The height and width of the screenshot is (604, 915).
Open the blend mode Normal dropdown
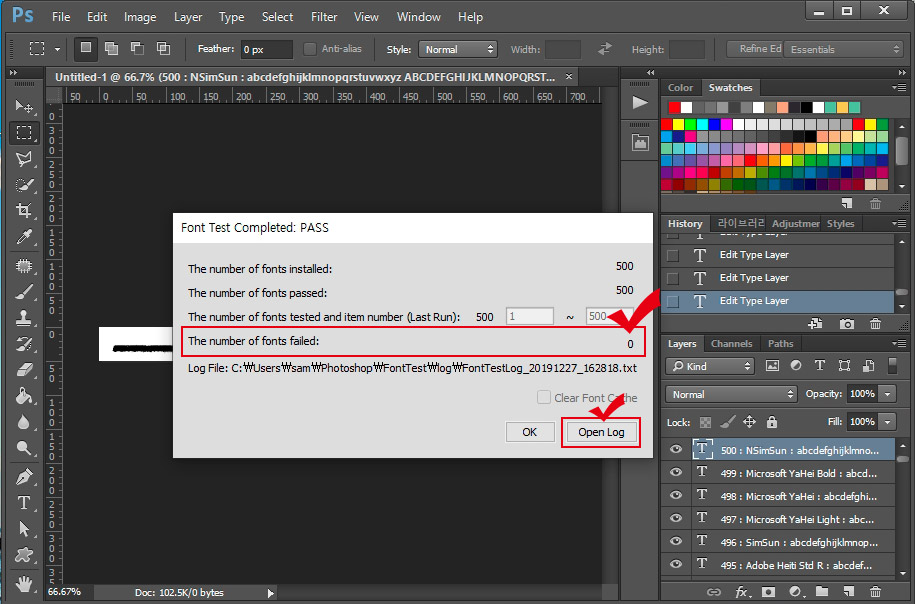[731, 394]
